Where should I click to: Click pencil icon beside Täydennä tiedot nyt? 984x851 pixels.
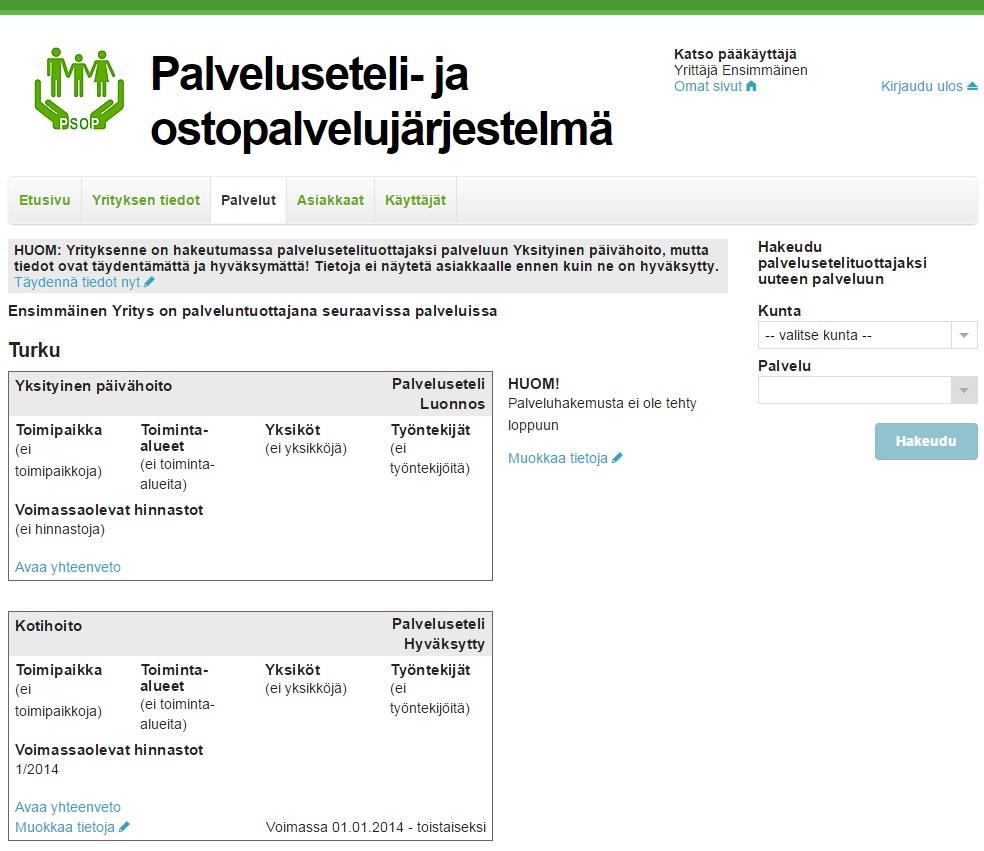coord(149,282)
